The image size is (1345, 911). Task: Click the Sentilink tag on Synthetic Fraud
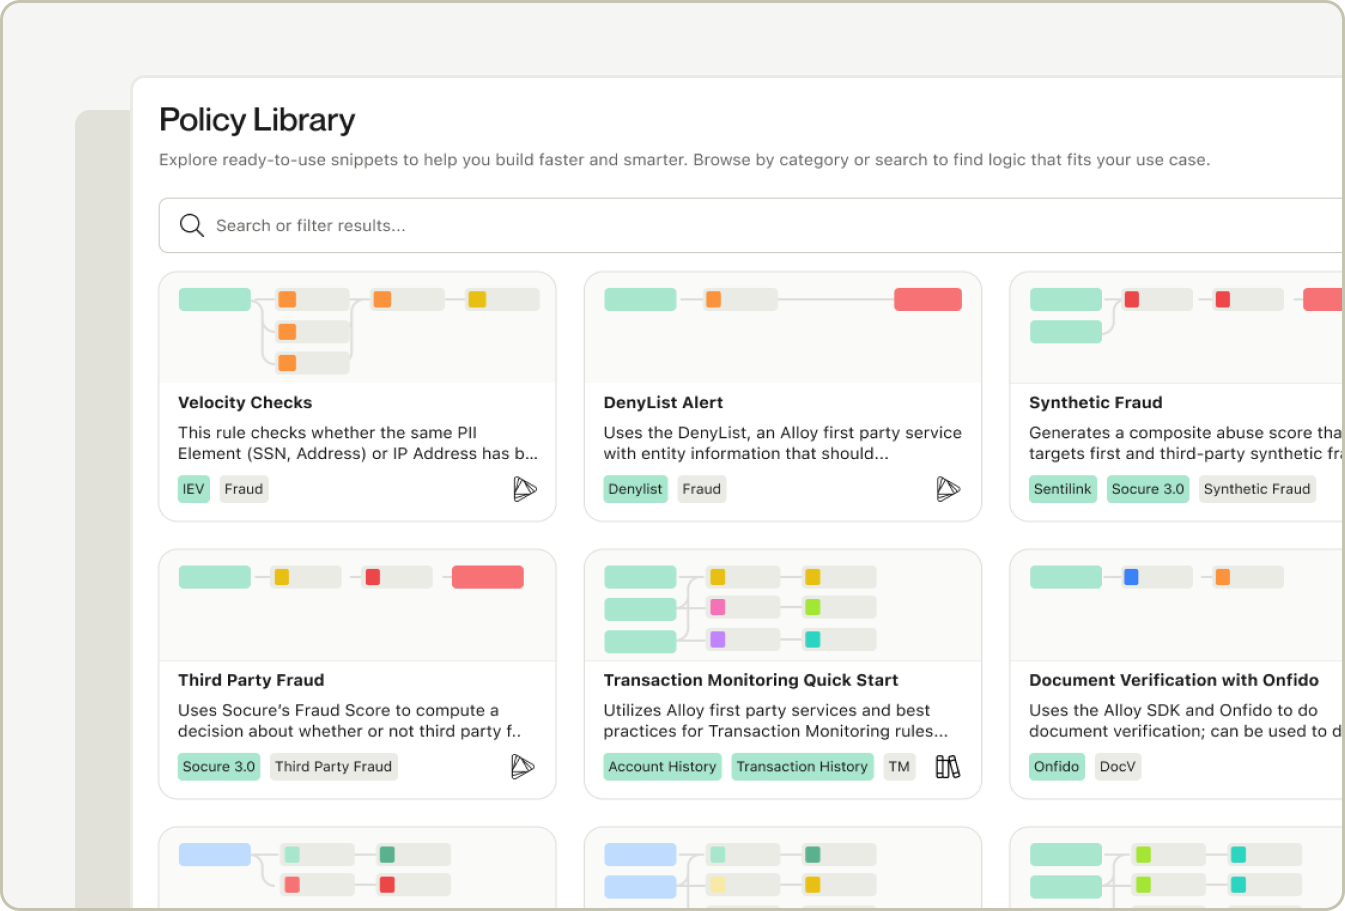pyautogui.click(x=1062, y=489)
